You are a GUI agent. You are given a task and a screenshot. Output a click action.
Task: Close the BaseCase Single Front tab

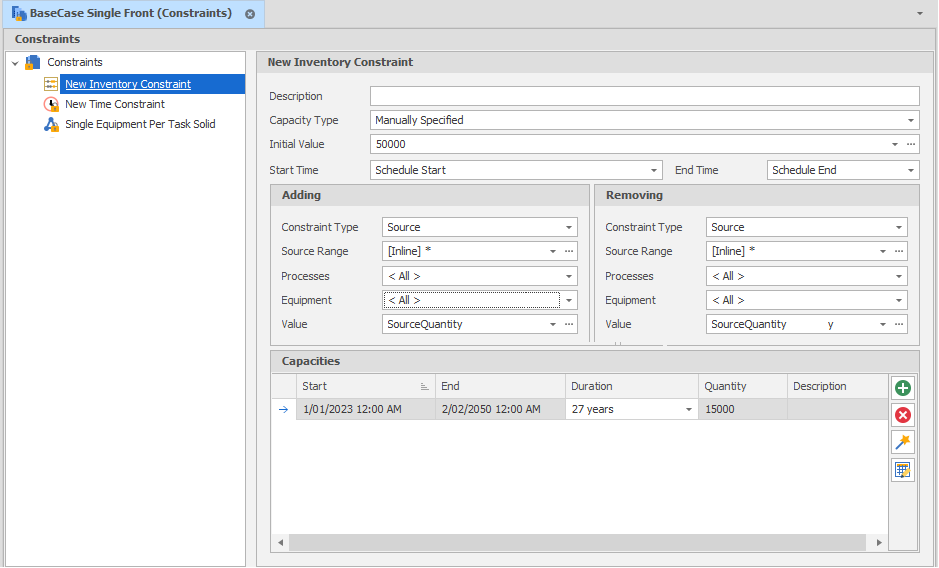pos(250,14)
